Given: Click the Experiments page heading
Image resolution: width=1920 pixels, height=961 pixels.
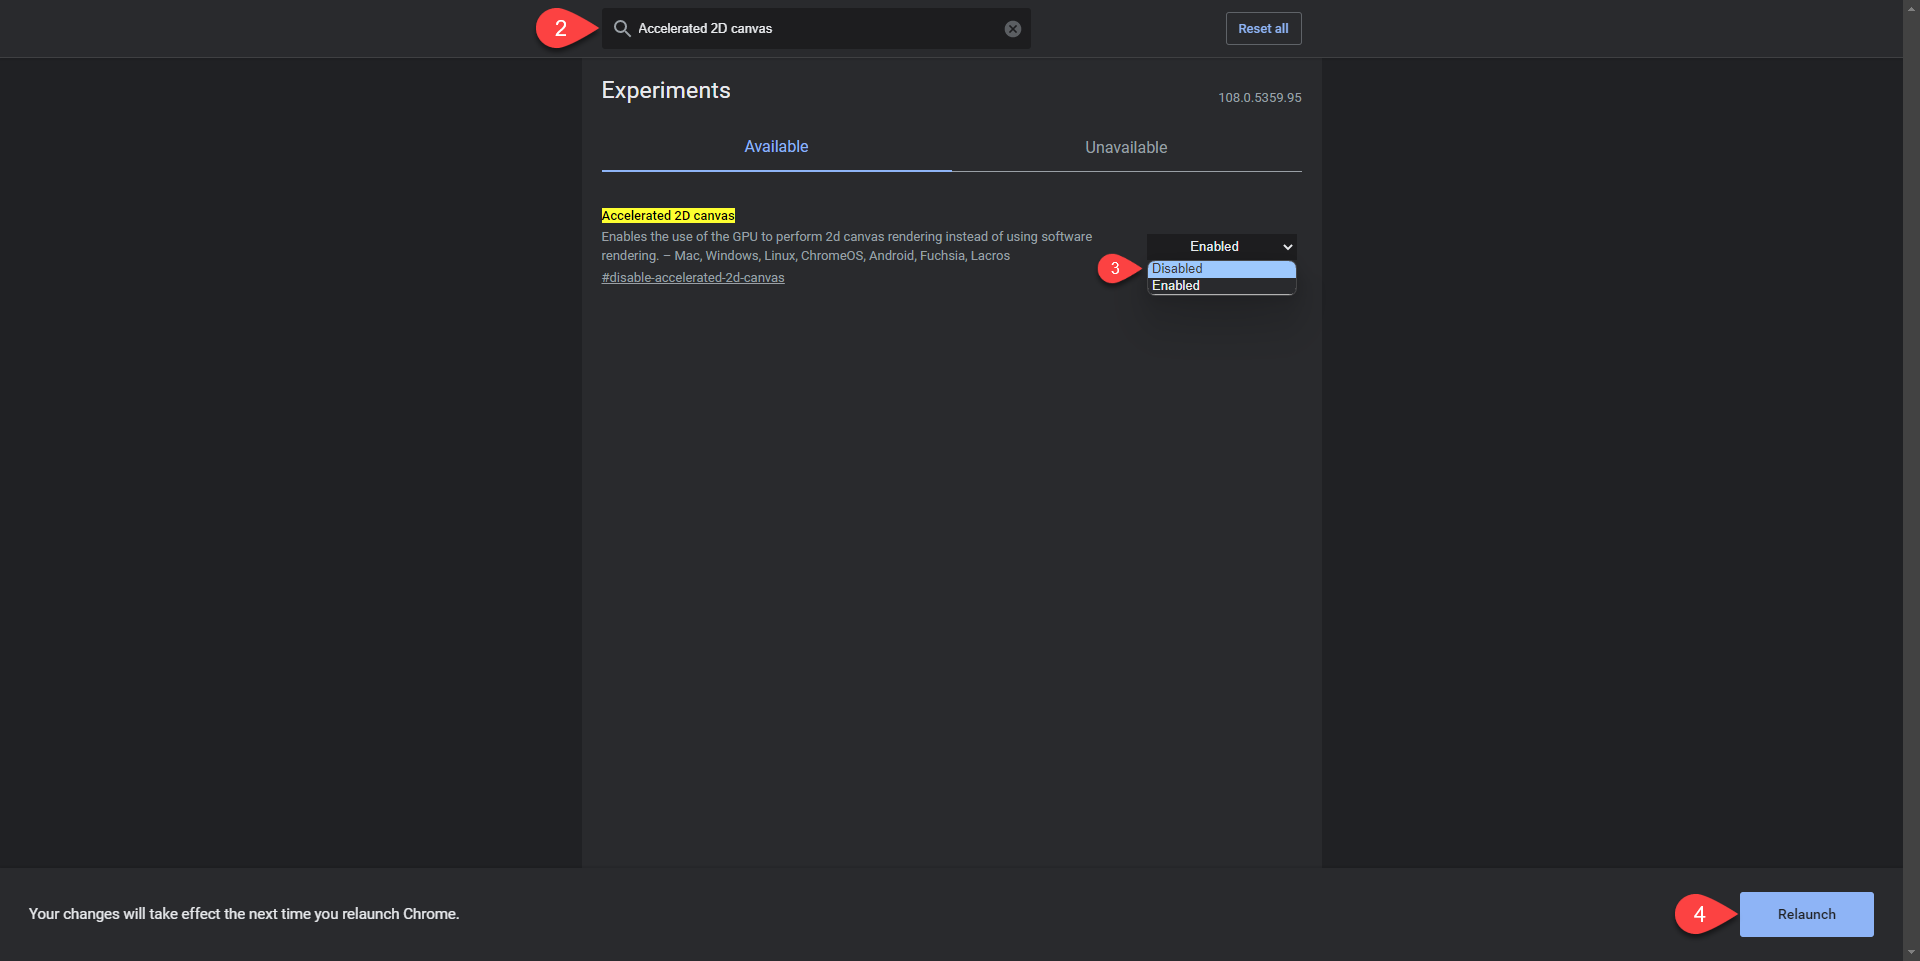Looking at the screenshot, I should pos(666,91).
